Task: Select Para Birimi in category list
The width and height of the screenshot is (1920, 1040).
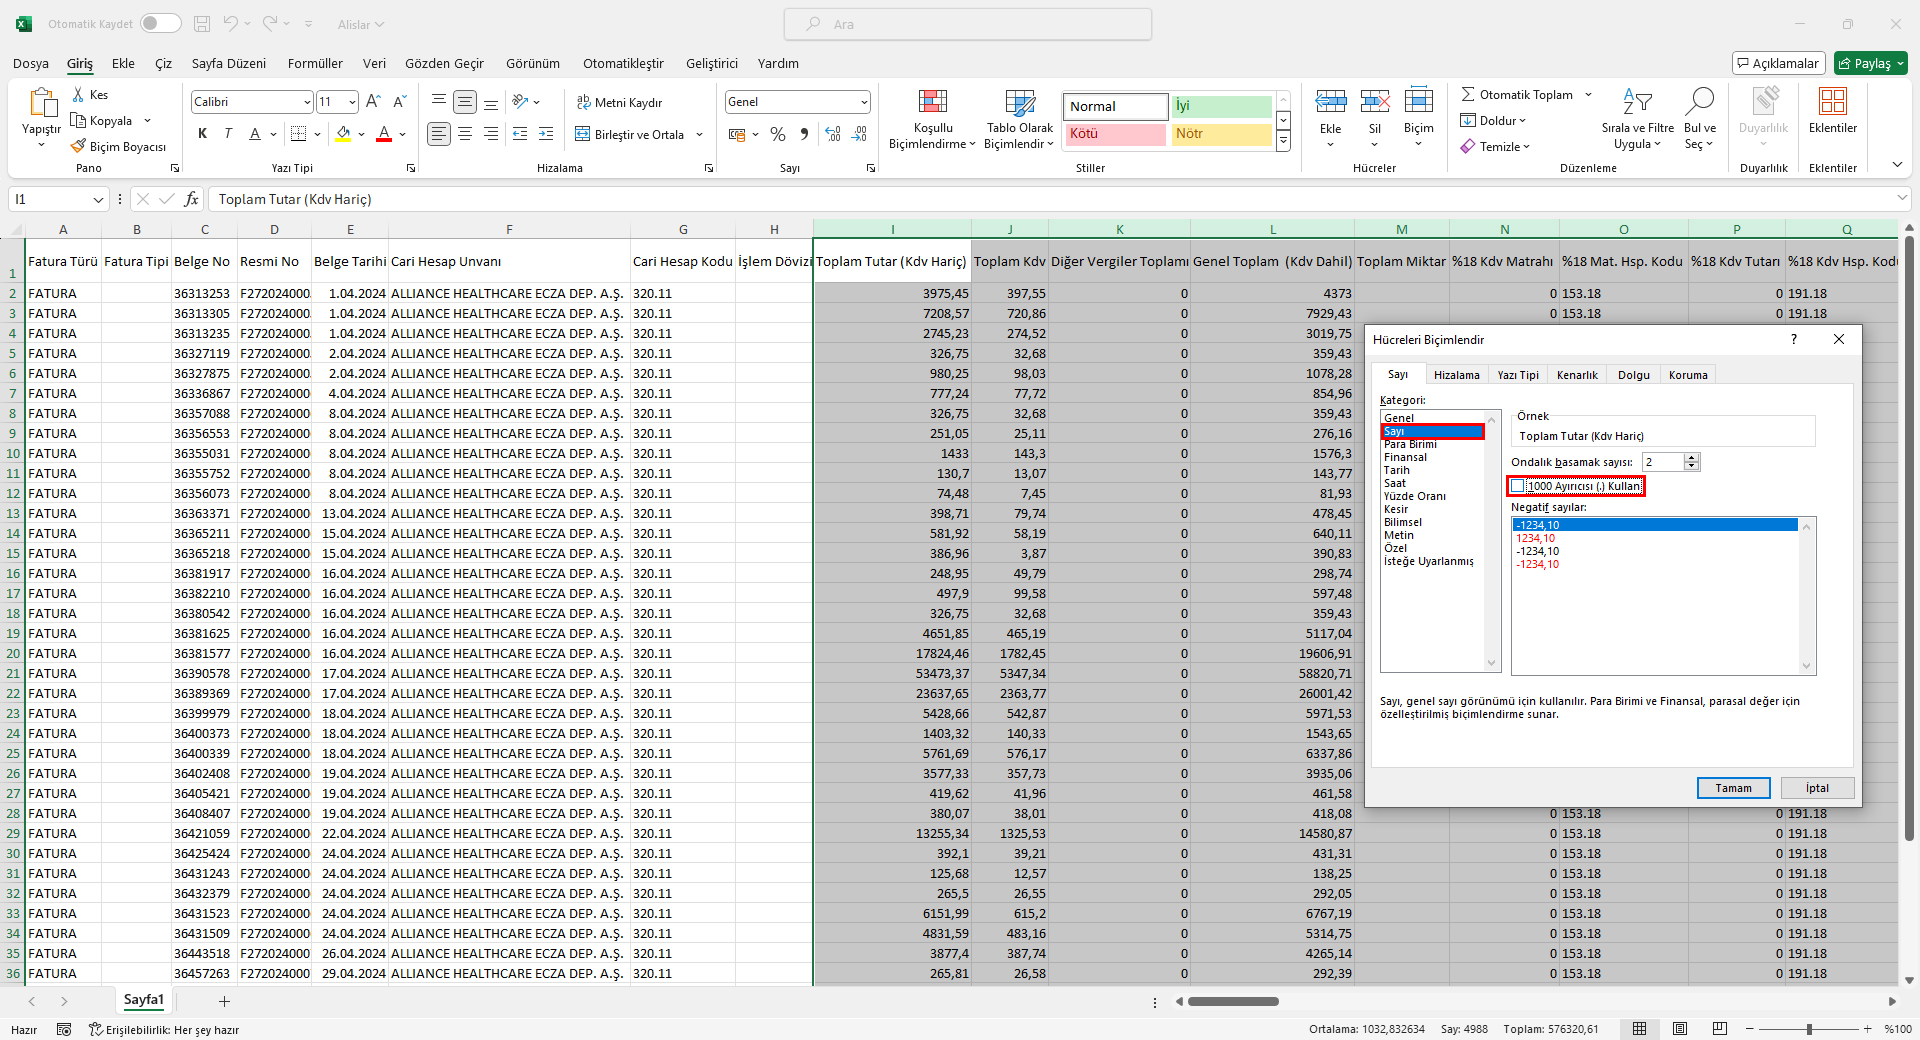Action: pos(1410,444)
